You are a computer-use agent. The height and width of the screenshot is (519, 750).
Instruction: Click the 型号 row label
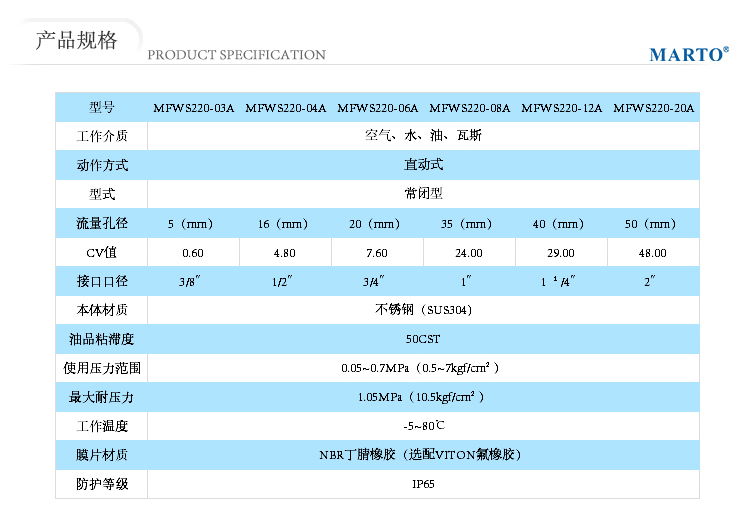coord(101,107)
